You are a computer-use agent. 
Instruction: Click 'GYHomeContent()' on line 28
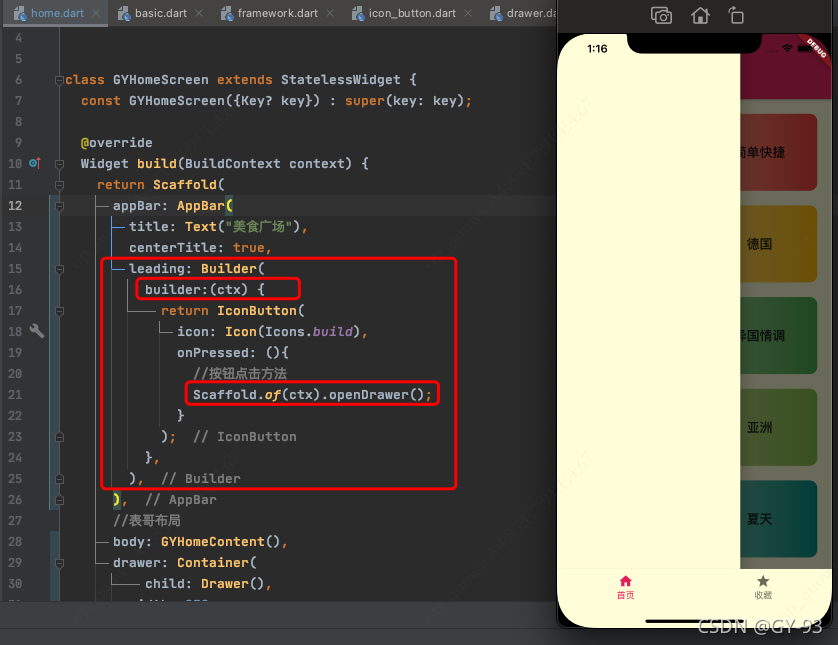(x=220, y=541)
